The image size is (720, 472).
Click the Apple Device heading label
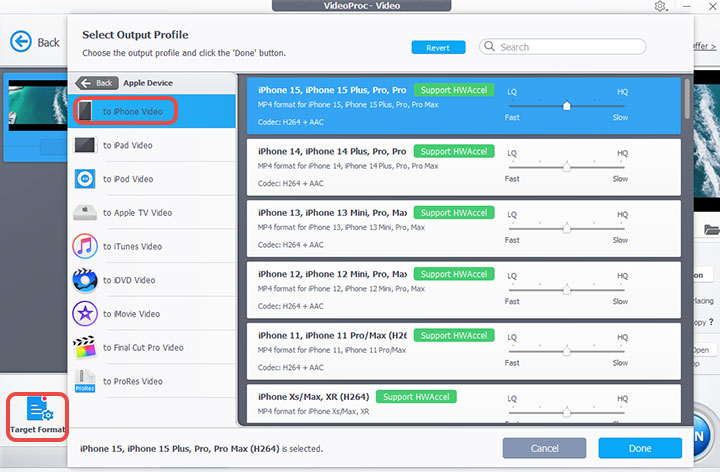pos(148,83)
